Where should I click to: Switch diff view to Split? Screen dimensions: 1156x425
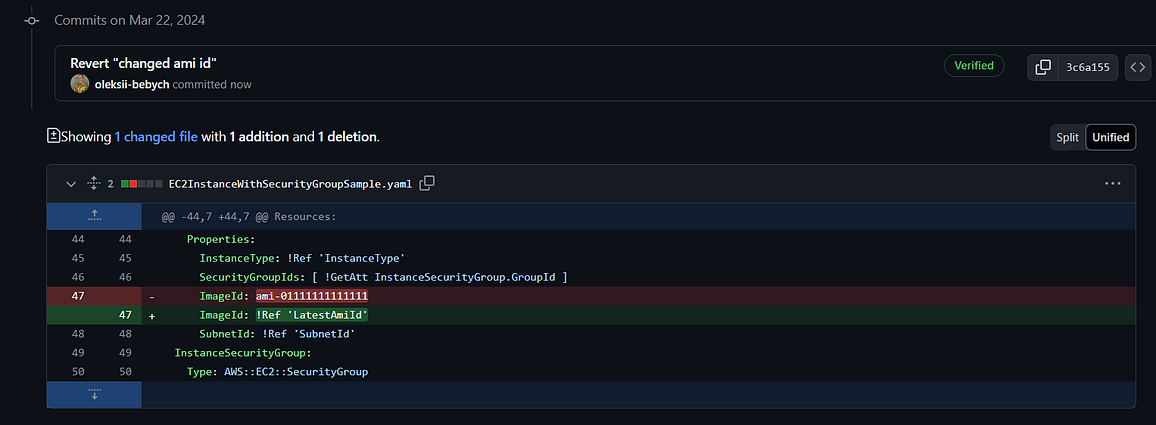pyautogui.click(x=1068, y=137)
